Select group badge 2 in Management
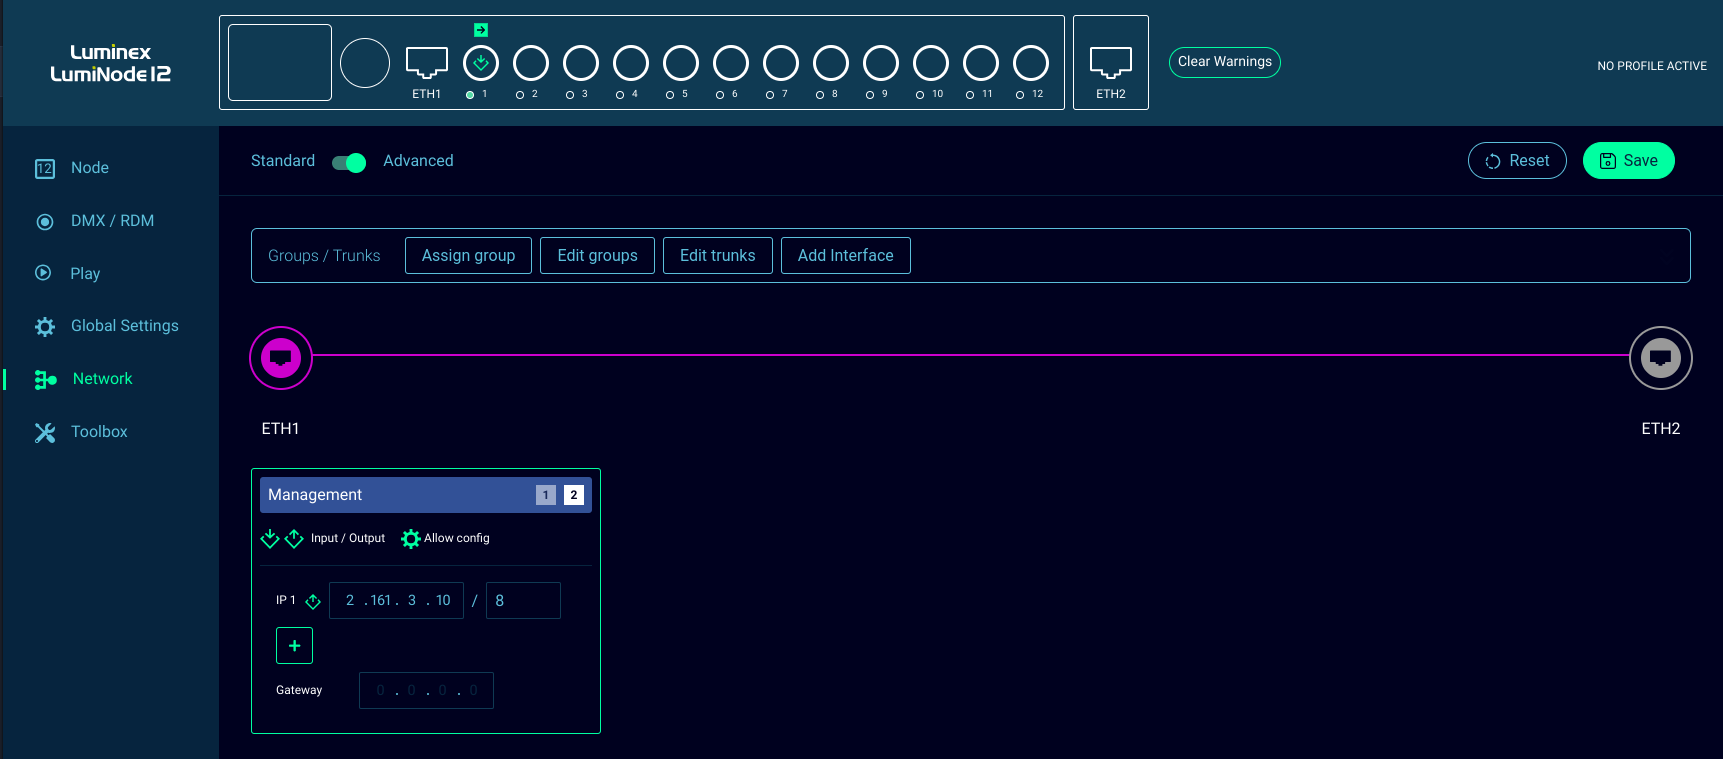This screenshot has width=1723, height=759. (x=573, y=495)
